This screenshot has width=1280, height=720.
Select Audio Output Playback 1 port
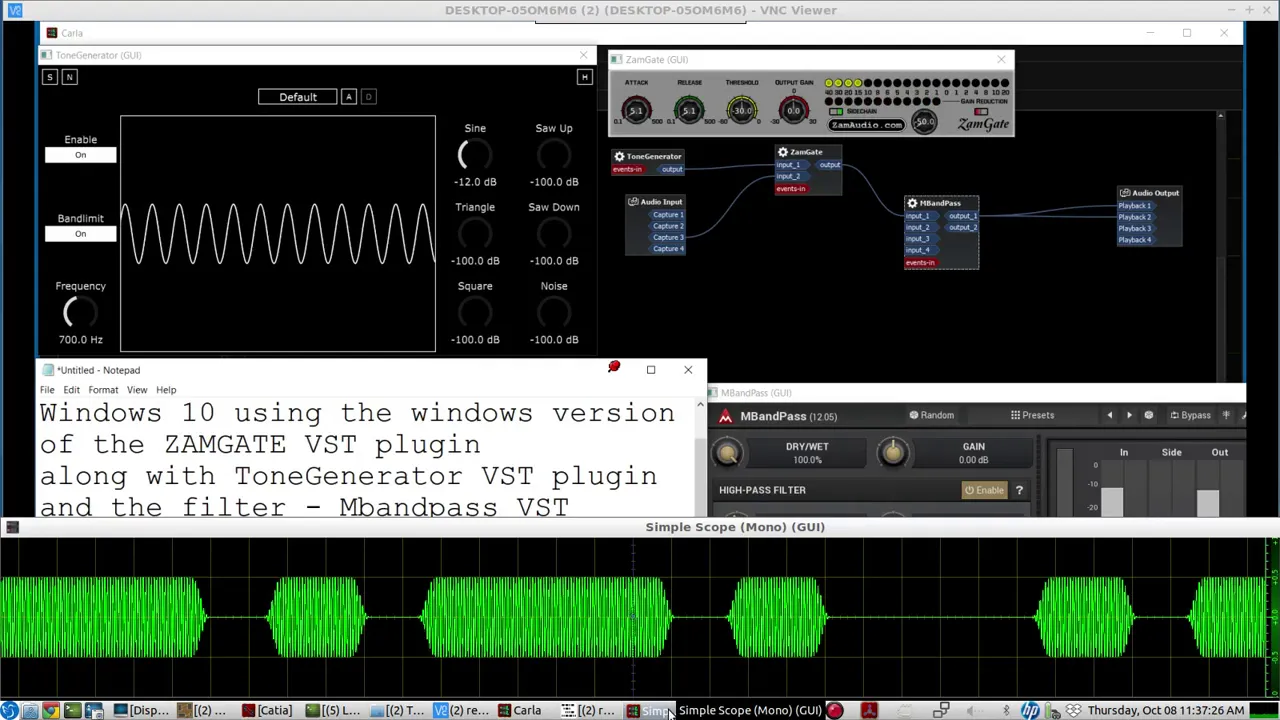[x=1135, y=206]
